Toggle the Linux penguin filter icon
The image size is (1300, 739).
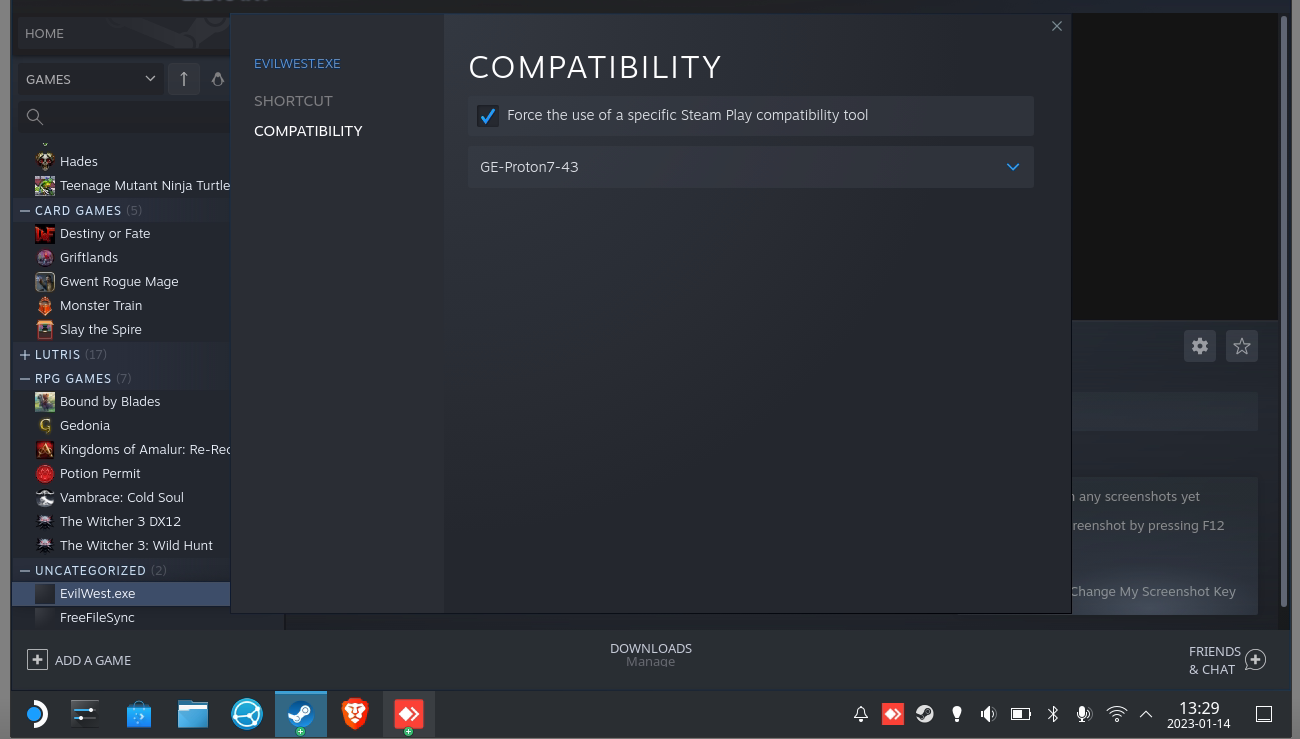pos(218,79)
